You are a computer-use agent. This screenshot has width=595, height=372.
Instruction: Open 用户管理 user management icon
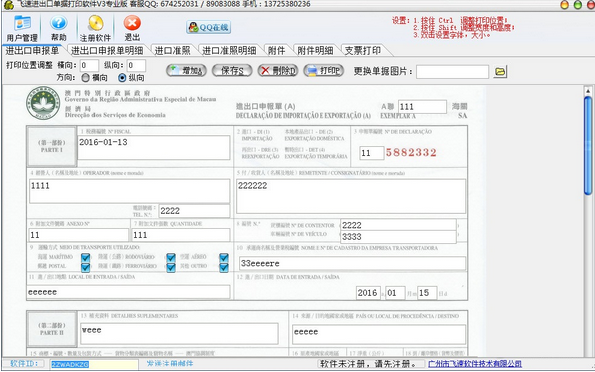click(22, 28)
